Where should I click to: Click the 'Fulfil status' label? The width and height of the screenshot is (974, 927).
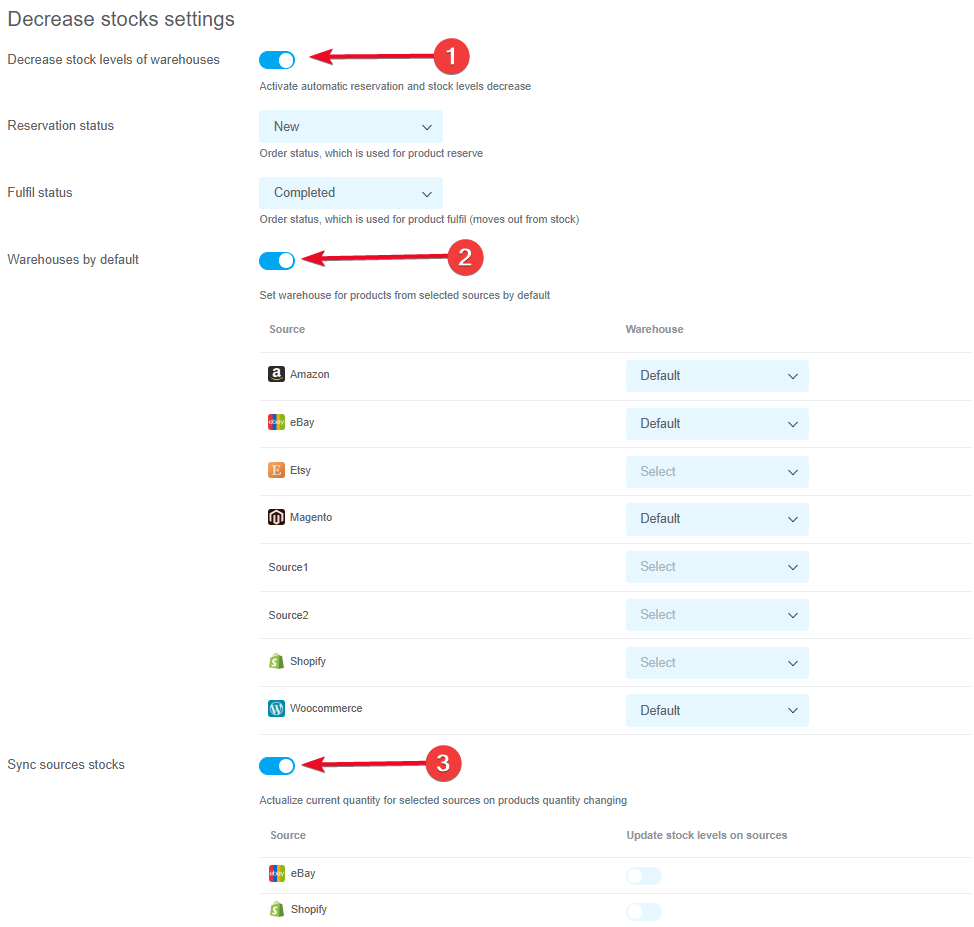[40, 193]
